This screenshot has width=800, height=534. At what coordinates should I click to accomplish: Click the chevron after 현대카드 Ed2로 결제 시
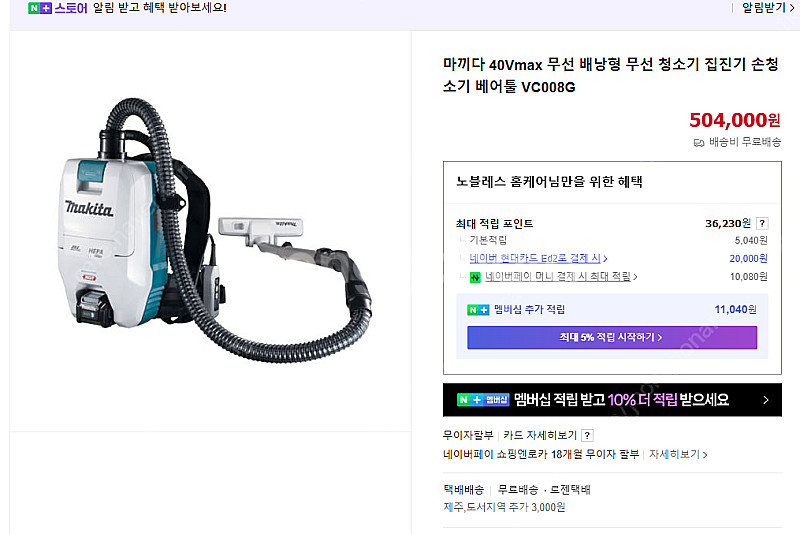point(605,259)
